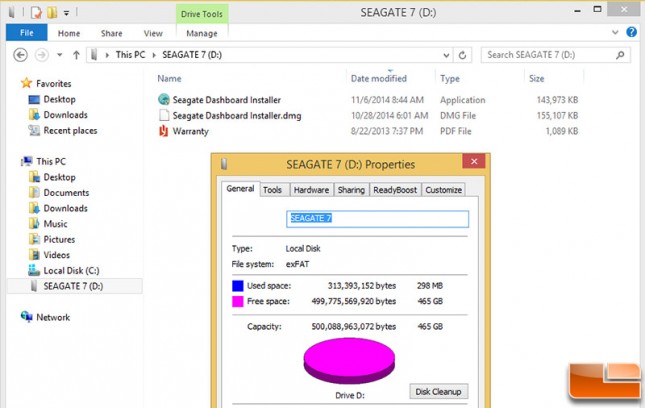Open Downloads under Favorites
This screenshot has width=645, height=408.
[x=65, y=115]
